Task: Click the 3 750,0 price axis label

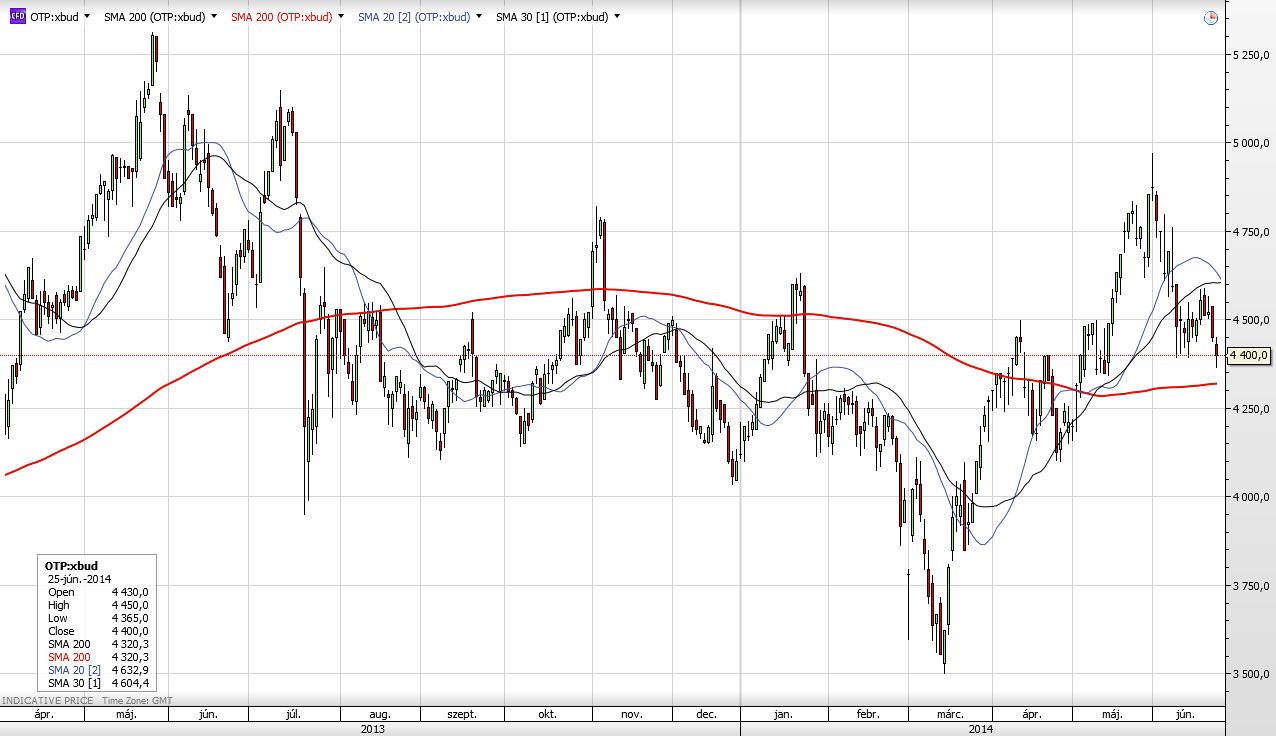Action: [1250, 585]
